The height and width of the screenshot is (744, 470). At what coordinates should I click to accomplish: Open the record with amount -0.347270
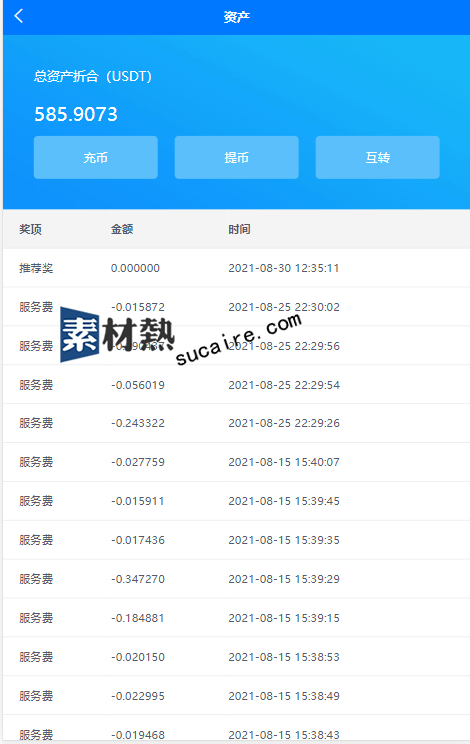point(236,579)
